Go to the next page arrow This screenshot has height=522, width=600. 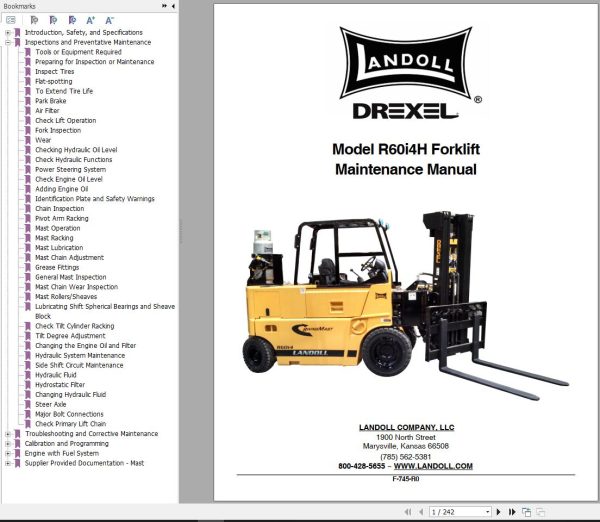[498, 512]
